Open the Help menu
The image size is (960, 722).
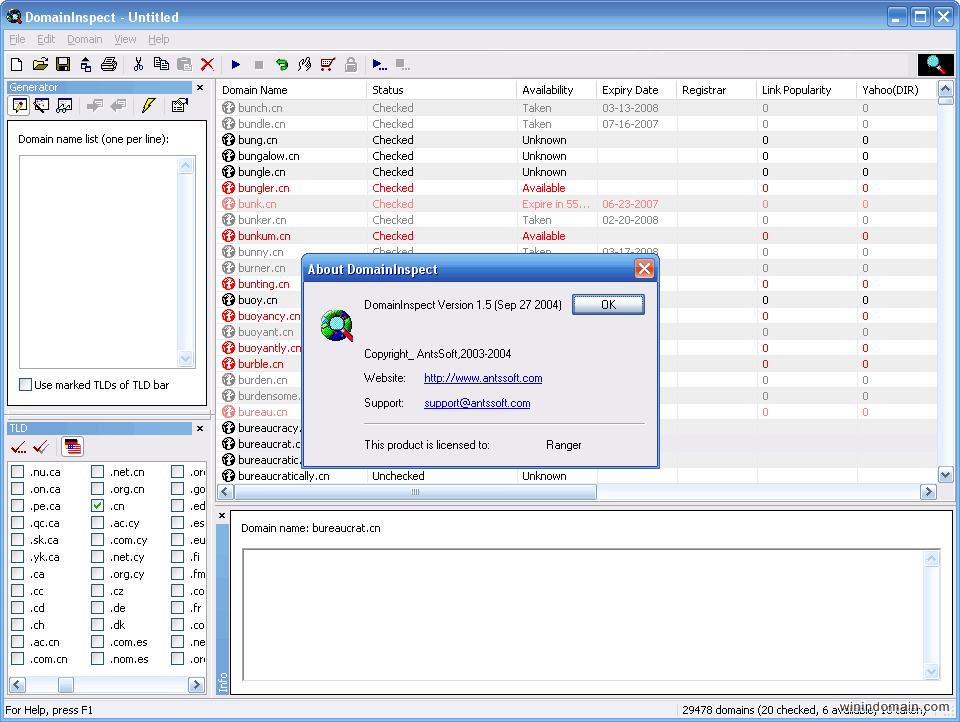159,39
